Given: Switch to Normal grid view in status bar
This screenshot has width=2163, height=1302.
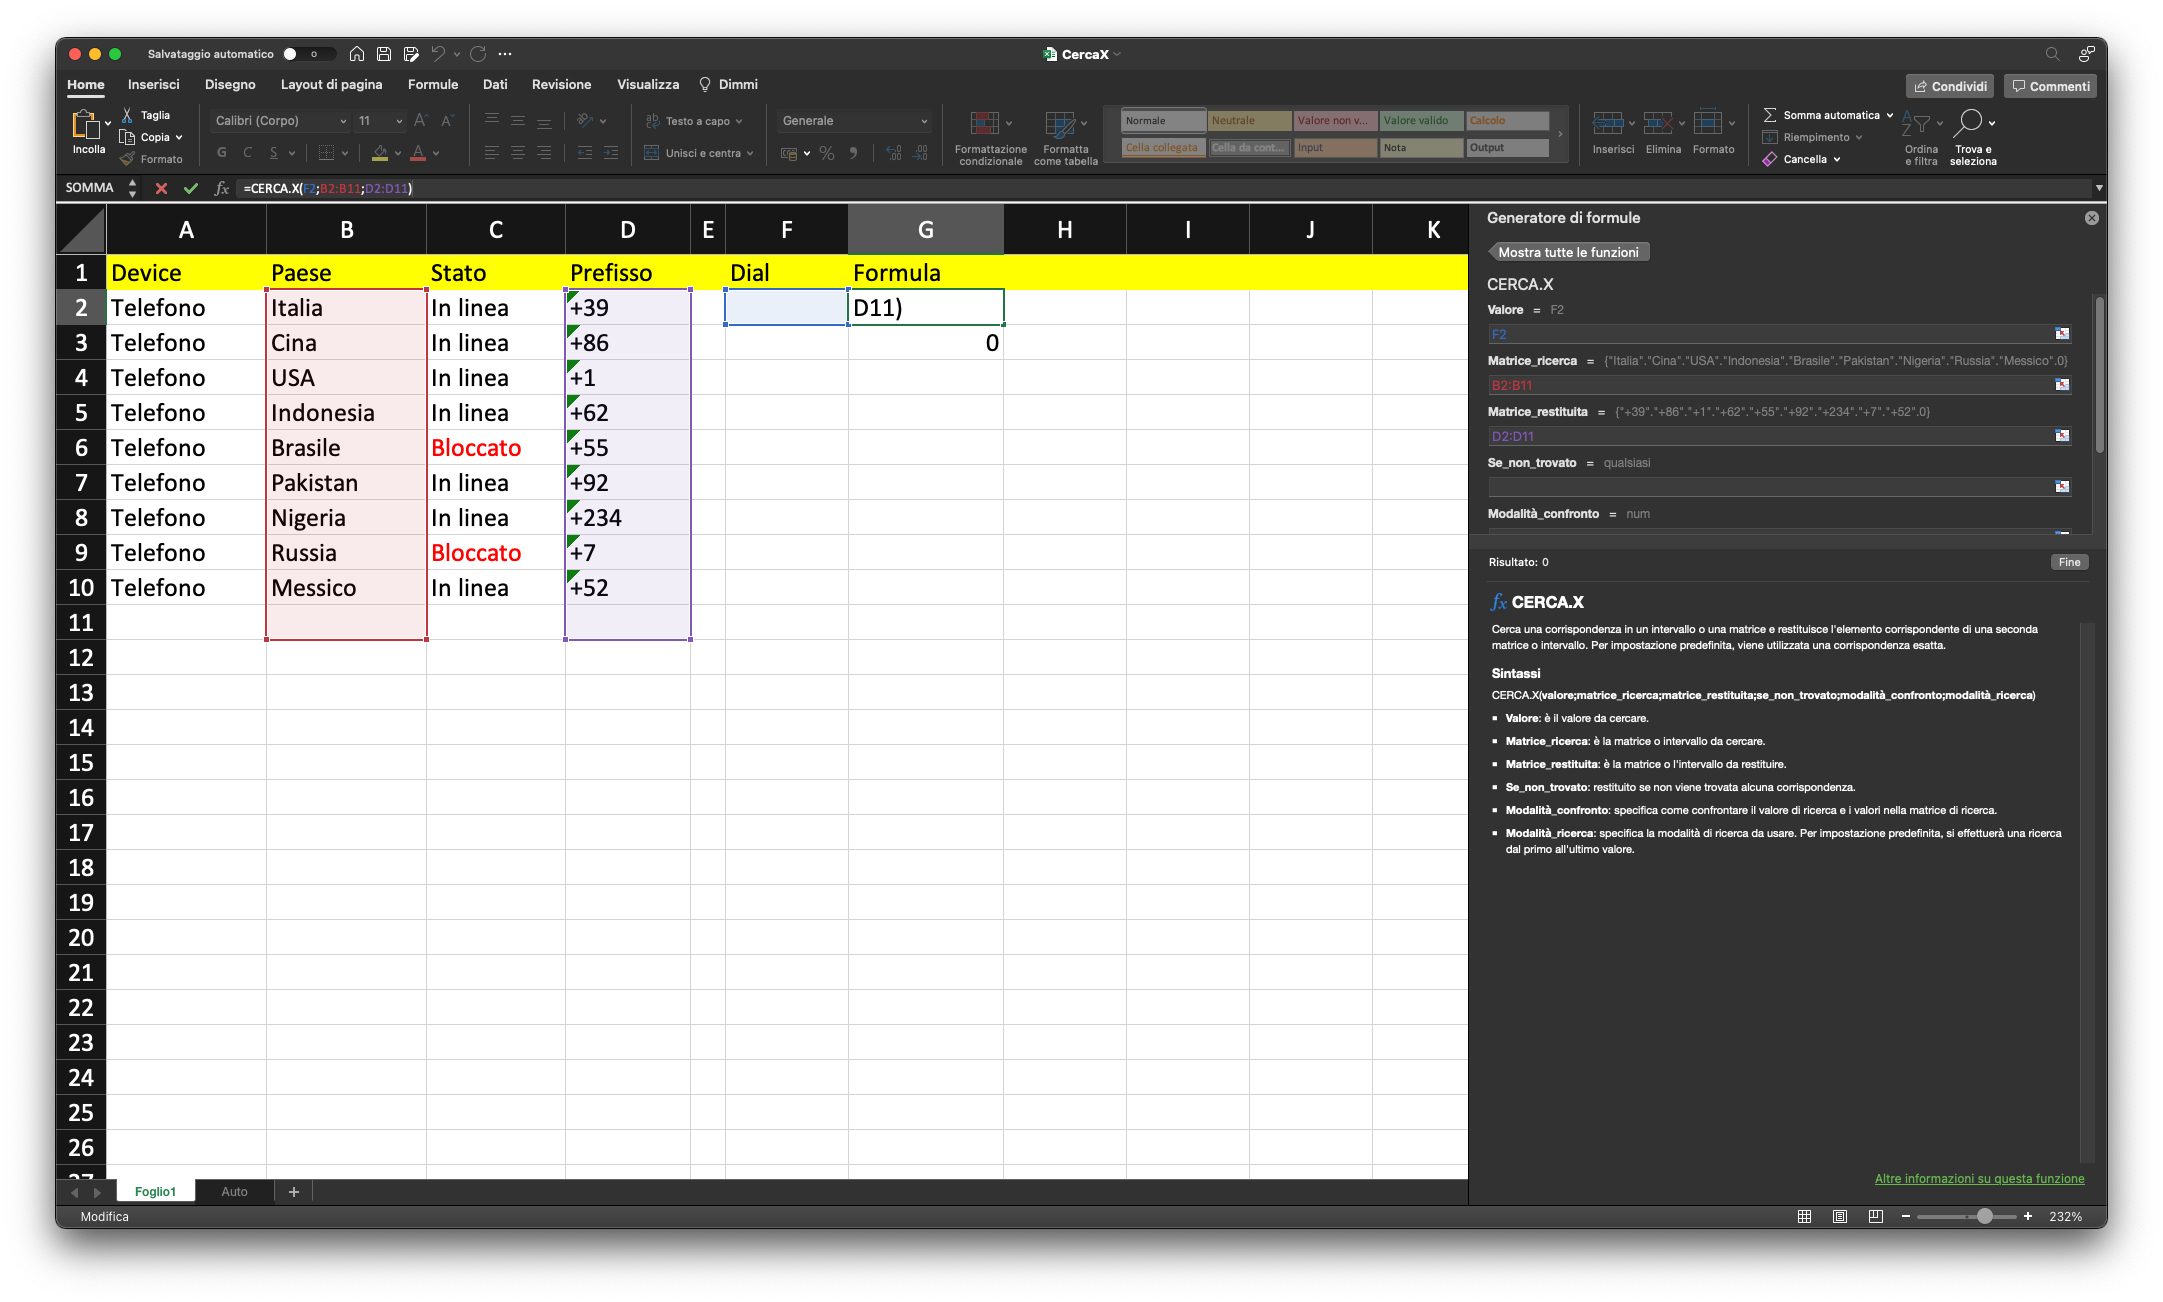Looking at the screenshot, I should (1804, 1216).
